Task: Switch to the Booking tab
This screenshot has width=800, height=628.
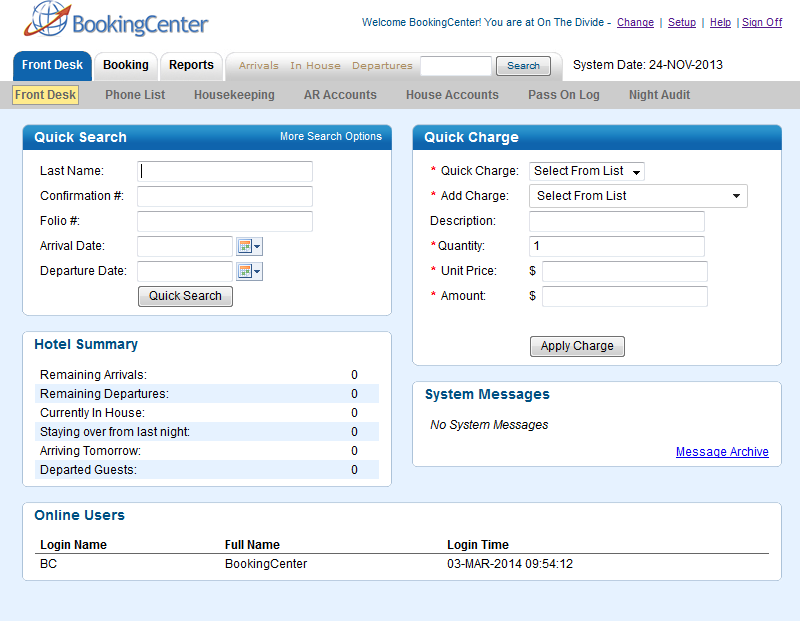Action: coord(126,66)
